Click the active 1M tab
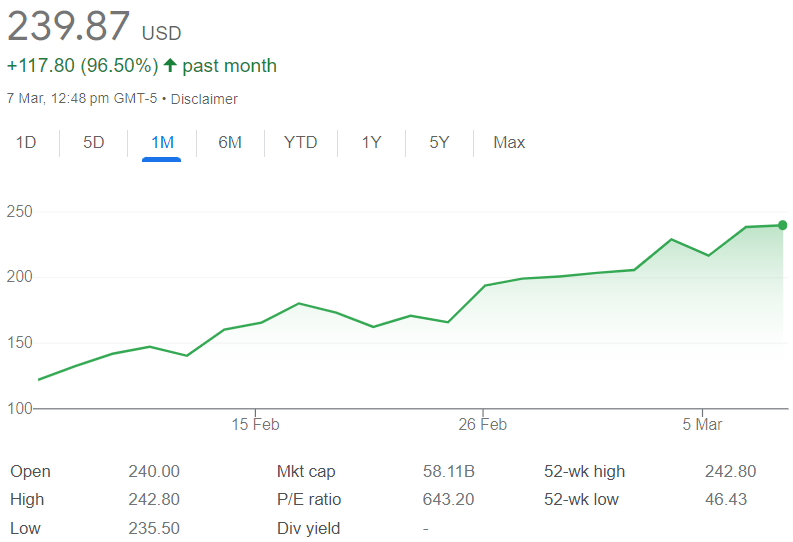 [162, 143]
